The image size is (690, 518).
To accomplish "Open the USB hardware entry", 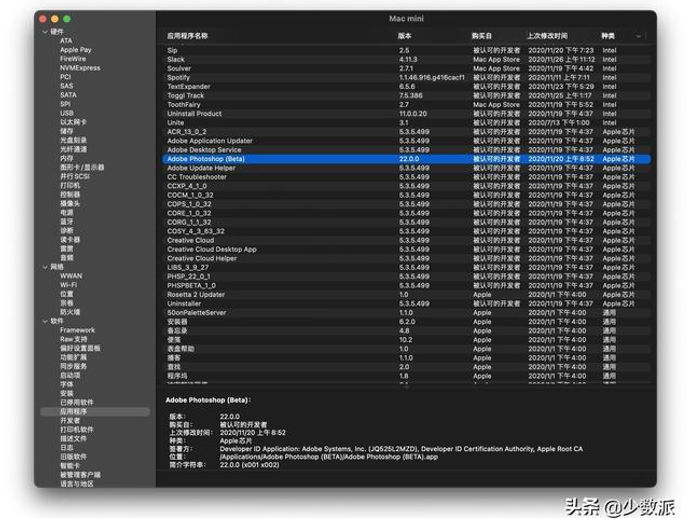I will [x=66, y=113].
